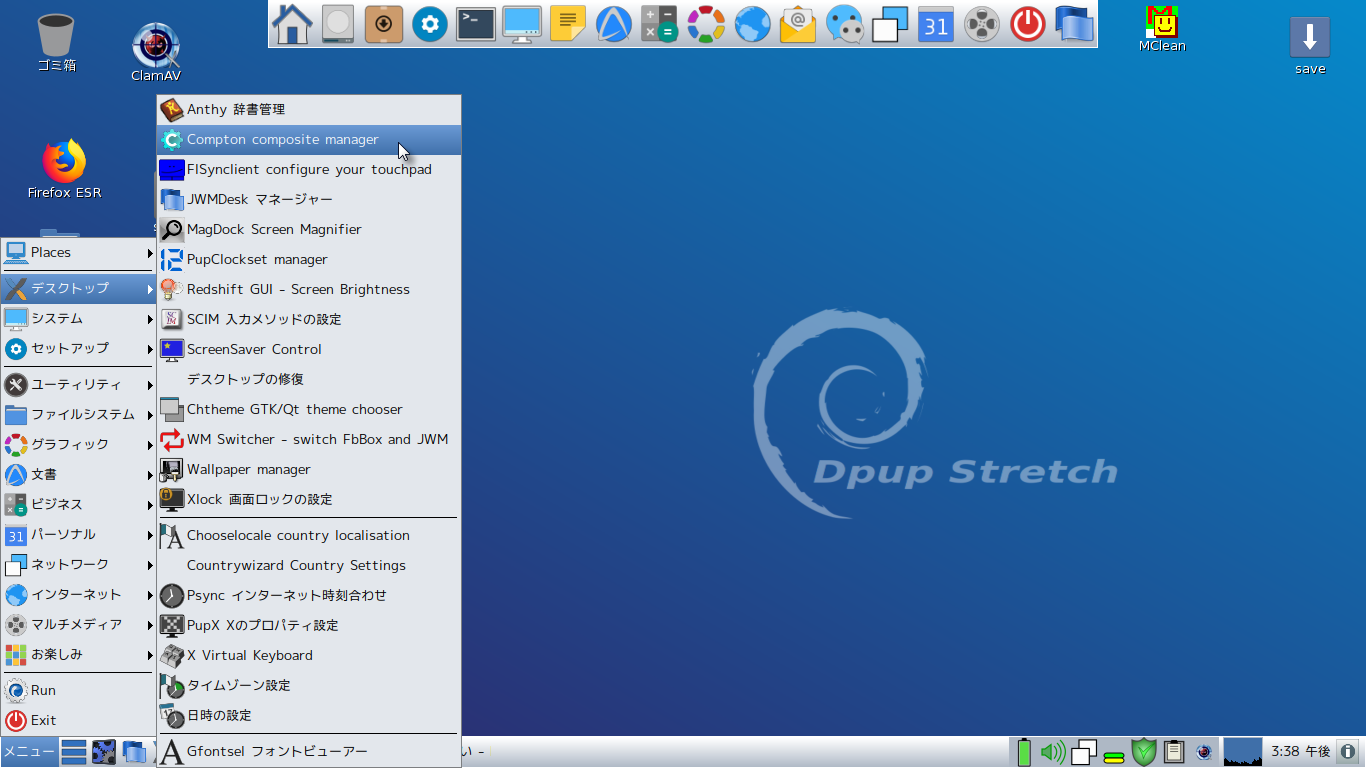The width and height of the screenshot is (1366, 768).
Task: Expand the インターネット submenu
Action: pyautogui.click(x=78, y=594)
